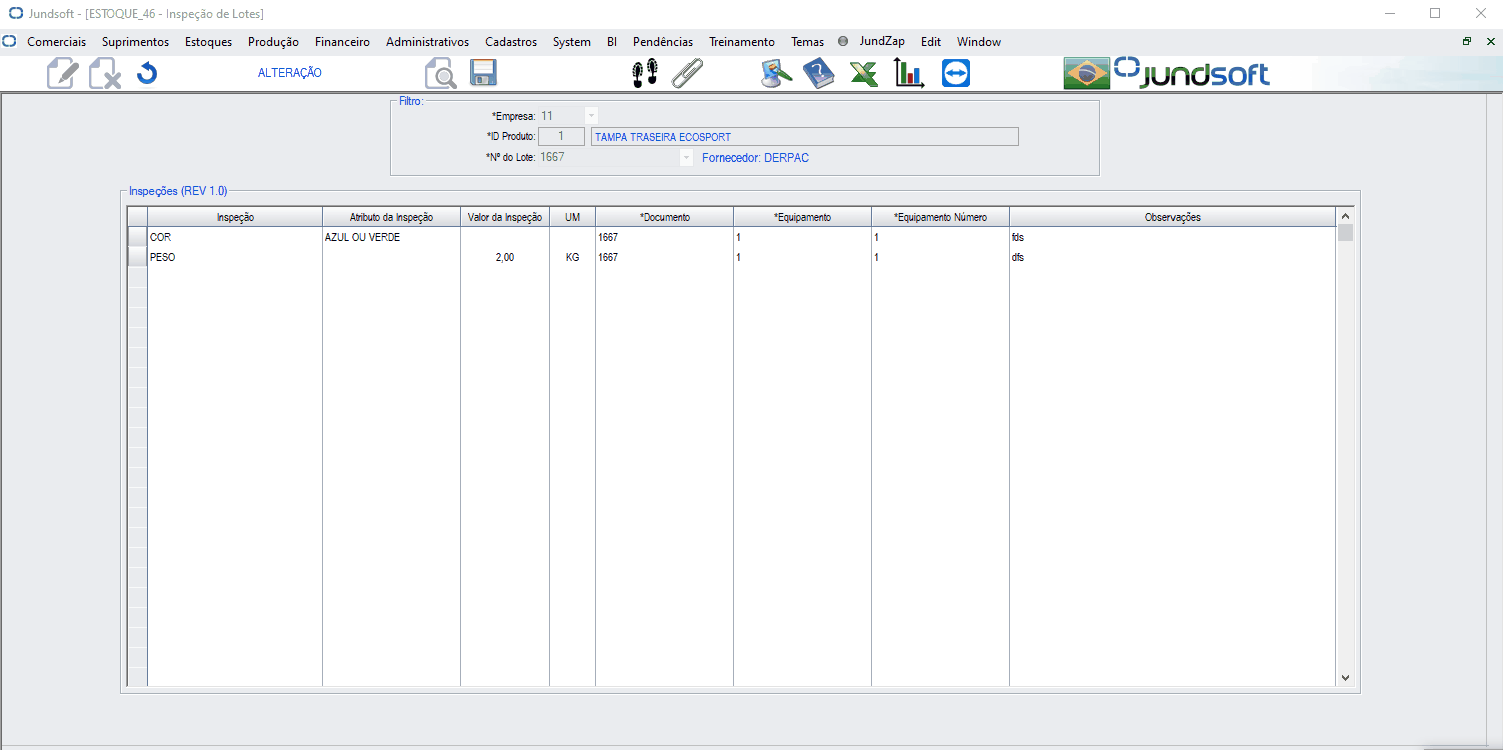Screen dimensions: 1503x750
Task: Click the footprints tracking icon
Action: [x=645, y=73]
